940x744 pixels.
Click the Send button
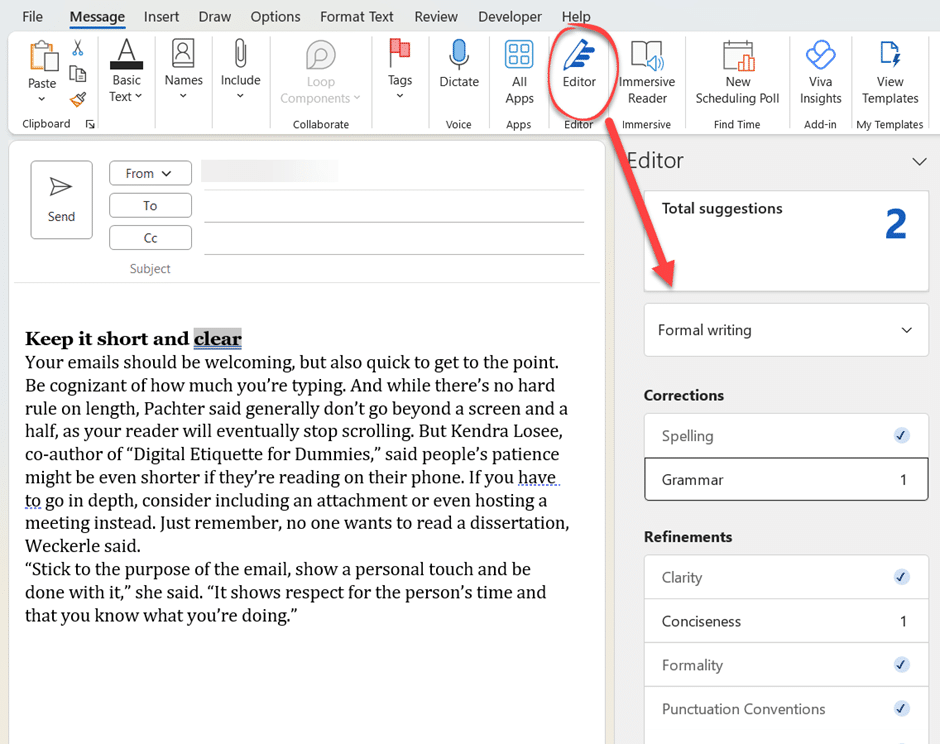[x=61, y=200]
